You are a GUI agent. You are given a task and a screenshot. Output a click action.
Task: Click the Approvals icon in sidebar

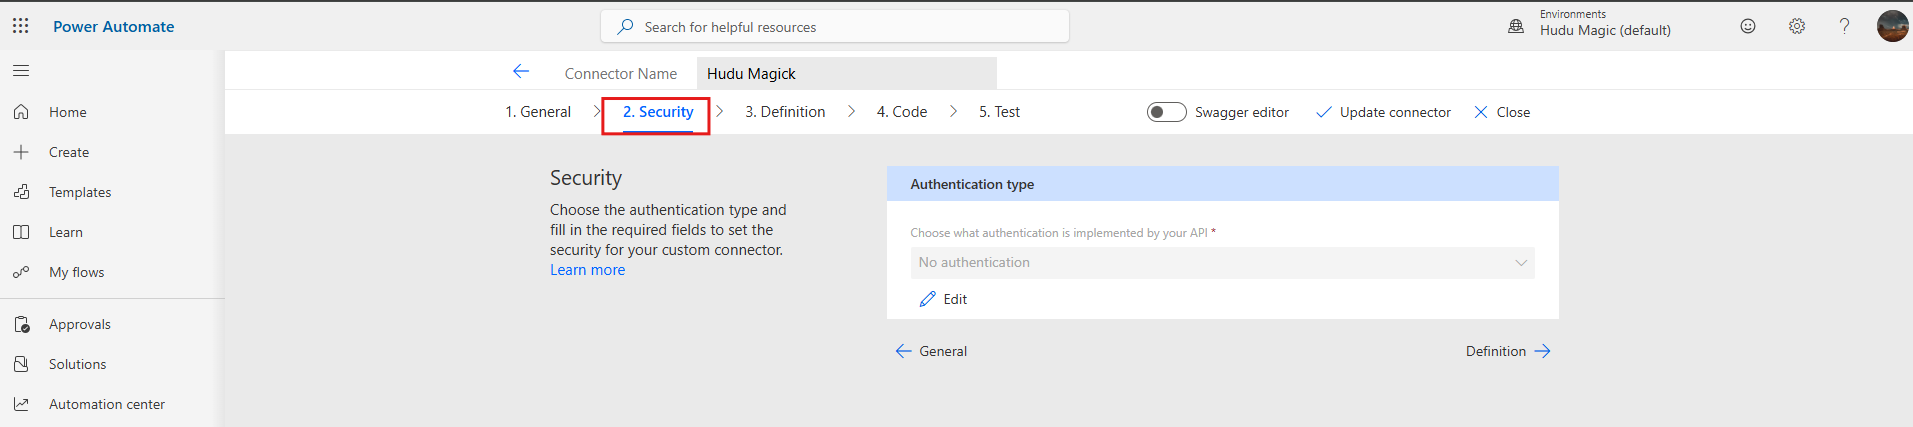point(21,324)
